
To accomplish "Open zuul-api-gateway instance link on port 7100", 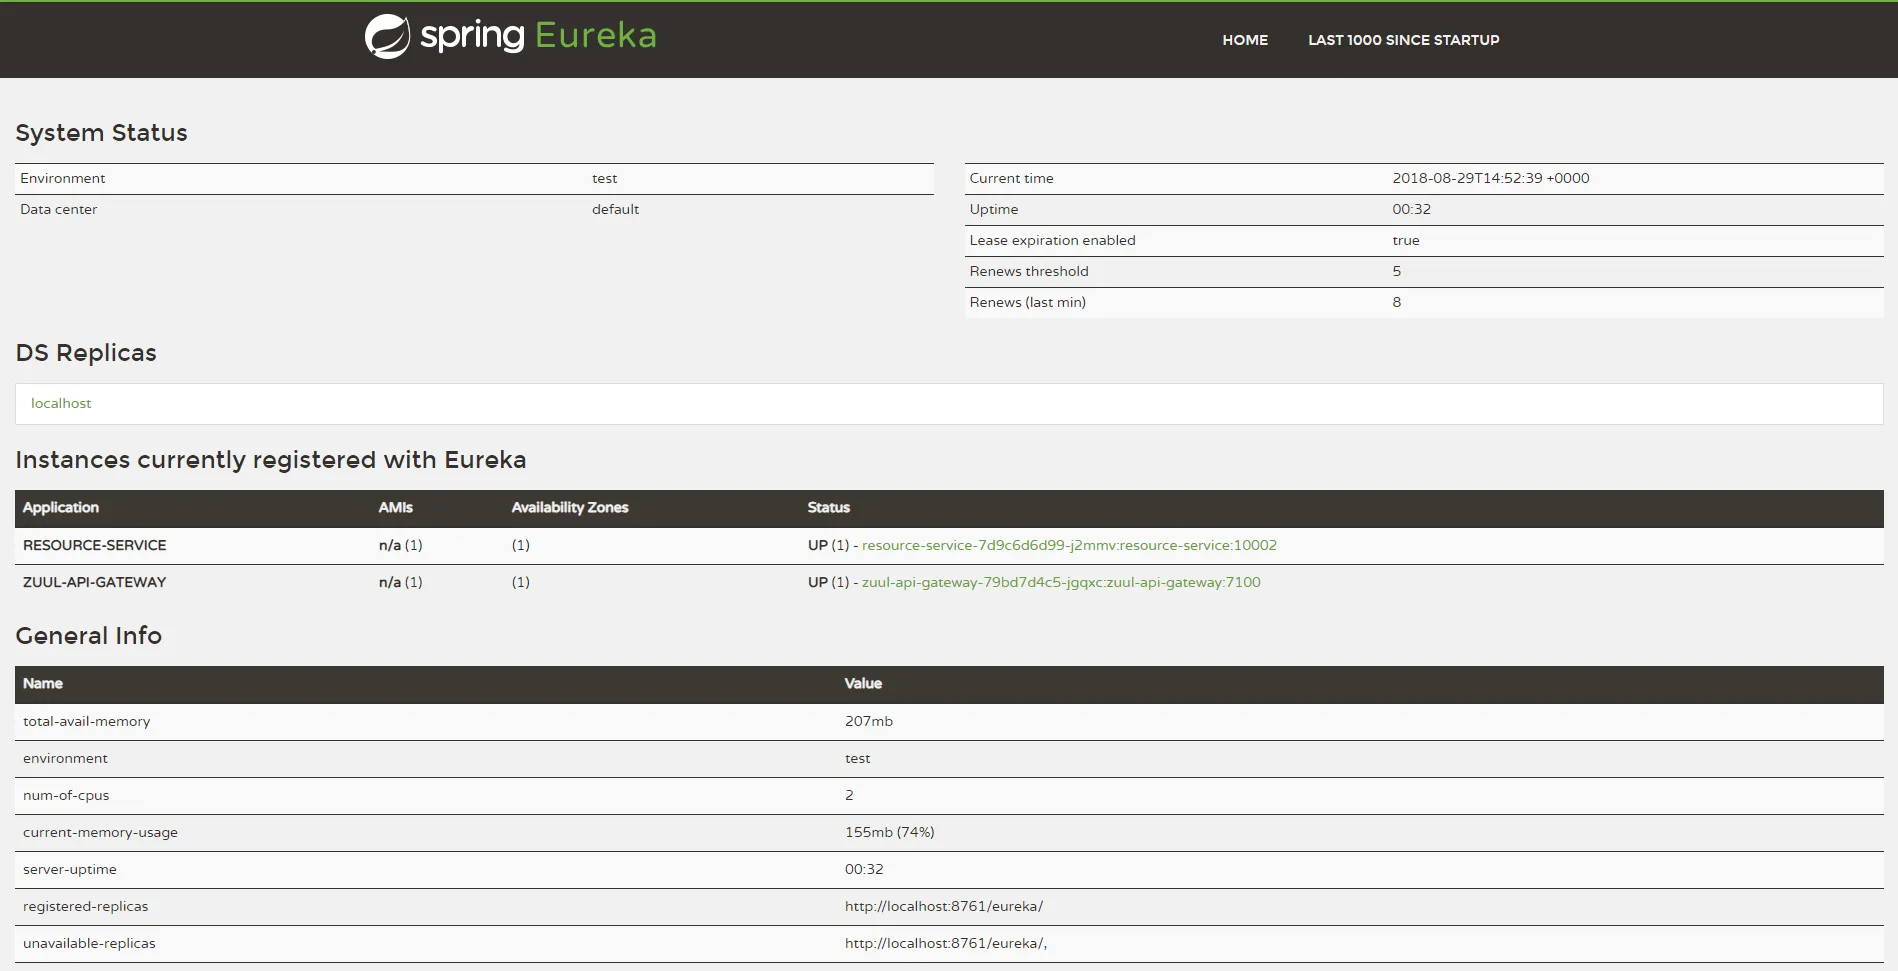I will point(1061,582).
